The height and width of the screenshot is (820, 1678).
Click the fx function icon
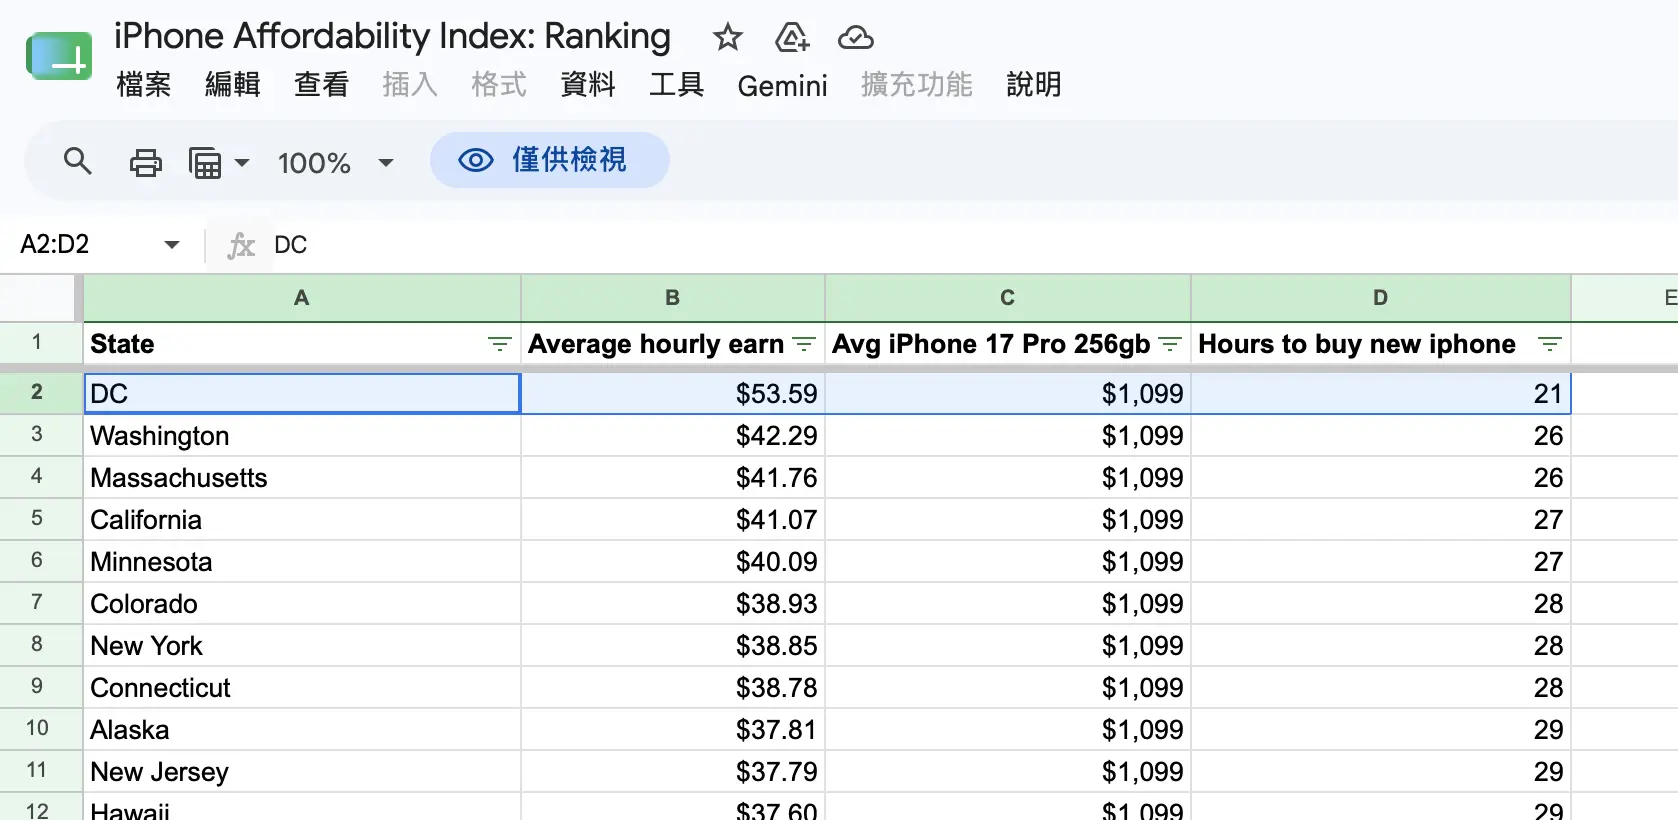pyautogui.click(x=241, y=245)
